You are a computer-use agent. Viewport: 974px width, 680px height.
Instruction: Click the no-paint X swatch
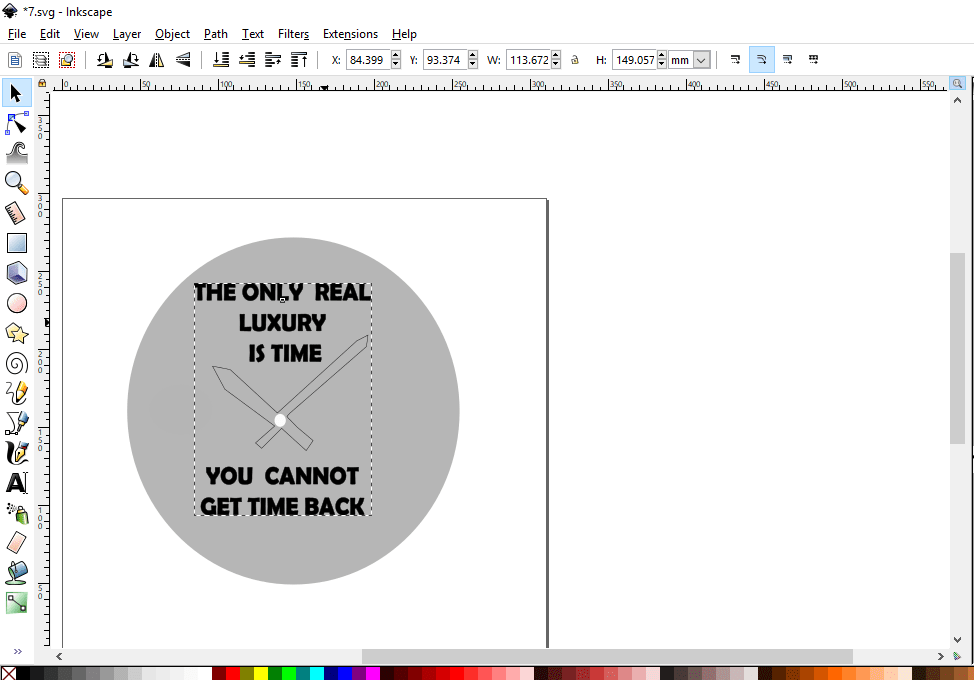(x=9, y=673)
